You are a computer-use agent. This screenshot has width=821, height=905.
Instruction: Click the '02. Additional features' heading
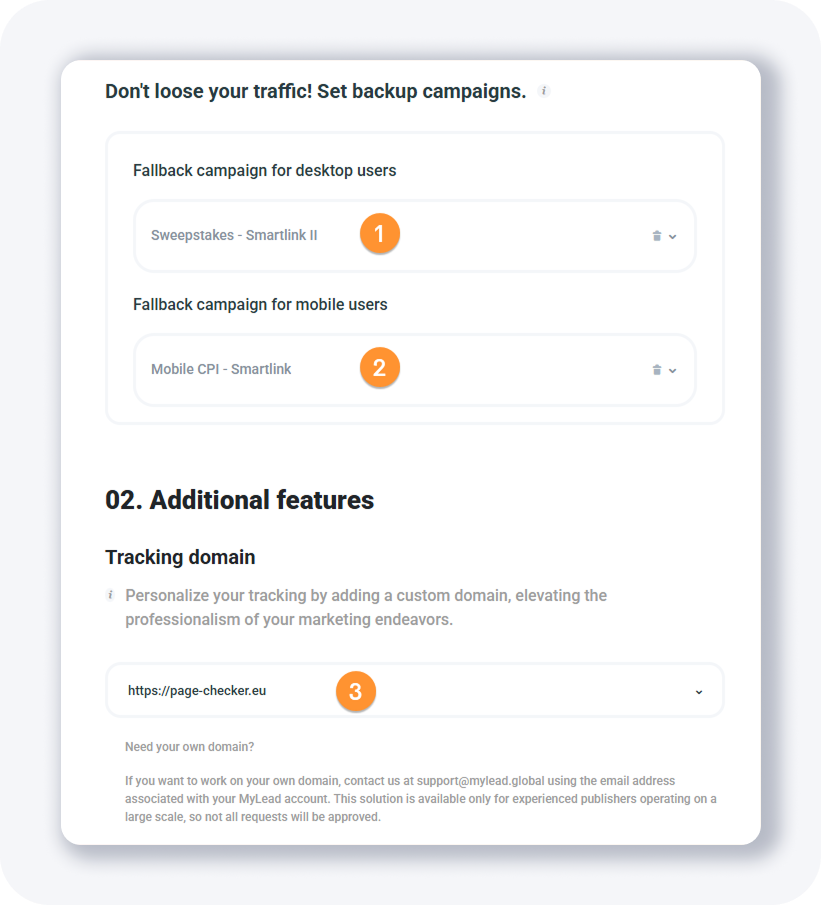click(x=239, y=500)
